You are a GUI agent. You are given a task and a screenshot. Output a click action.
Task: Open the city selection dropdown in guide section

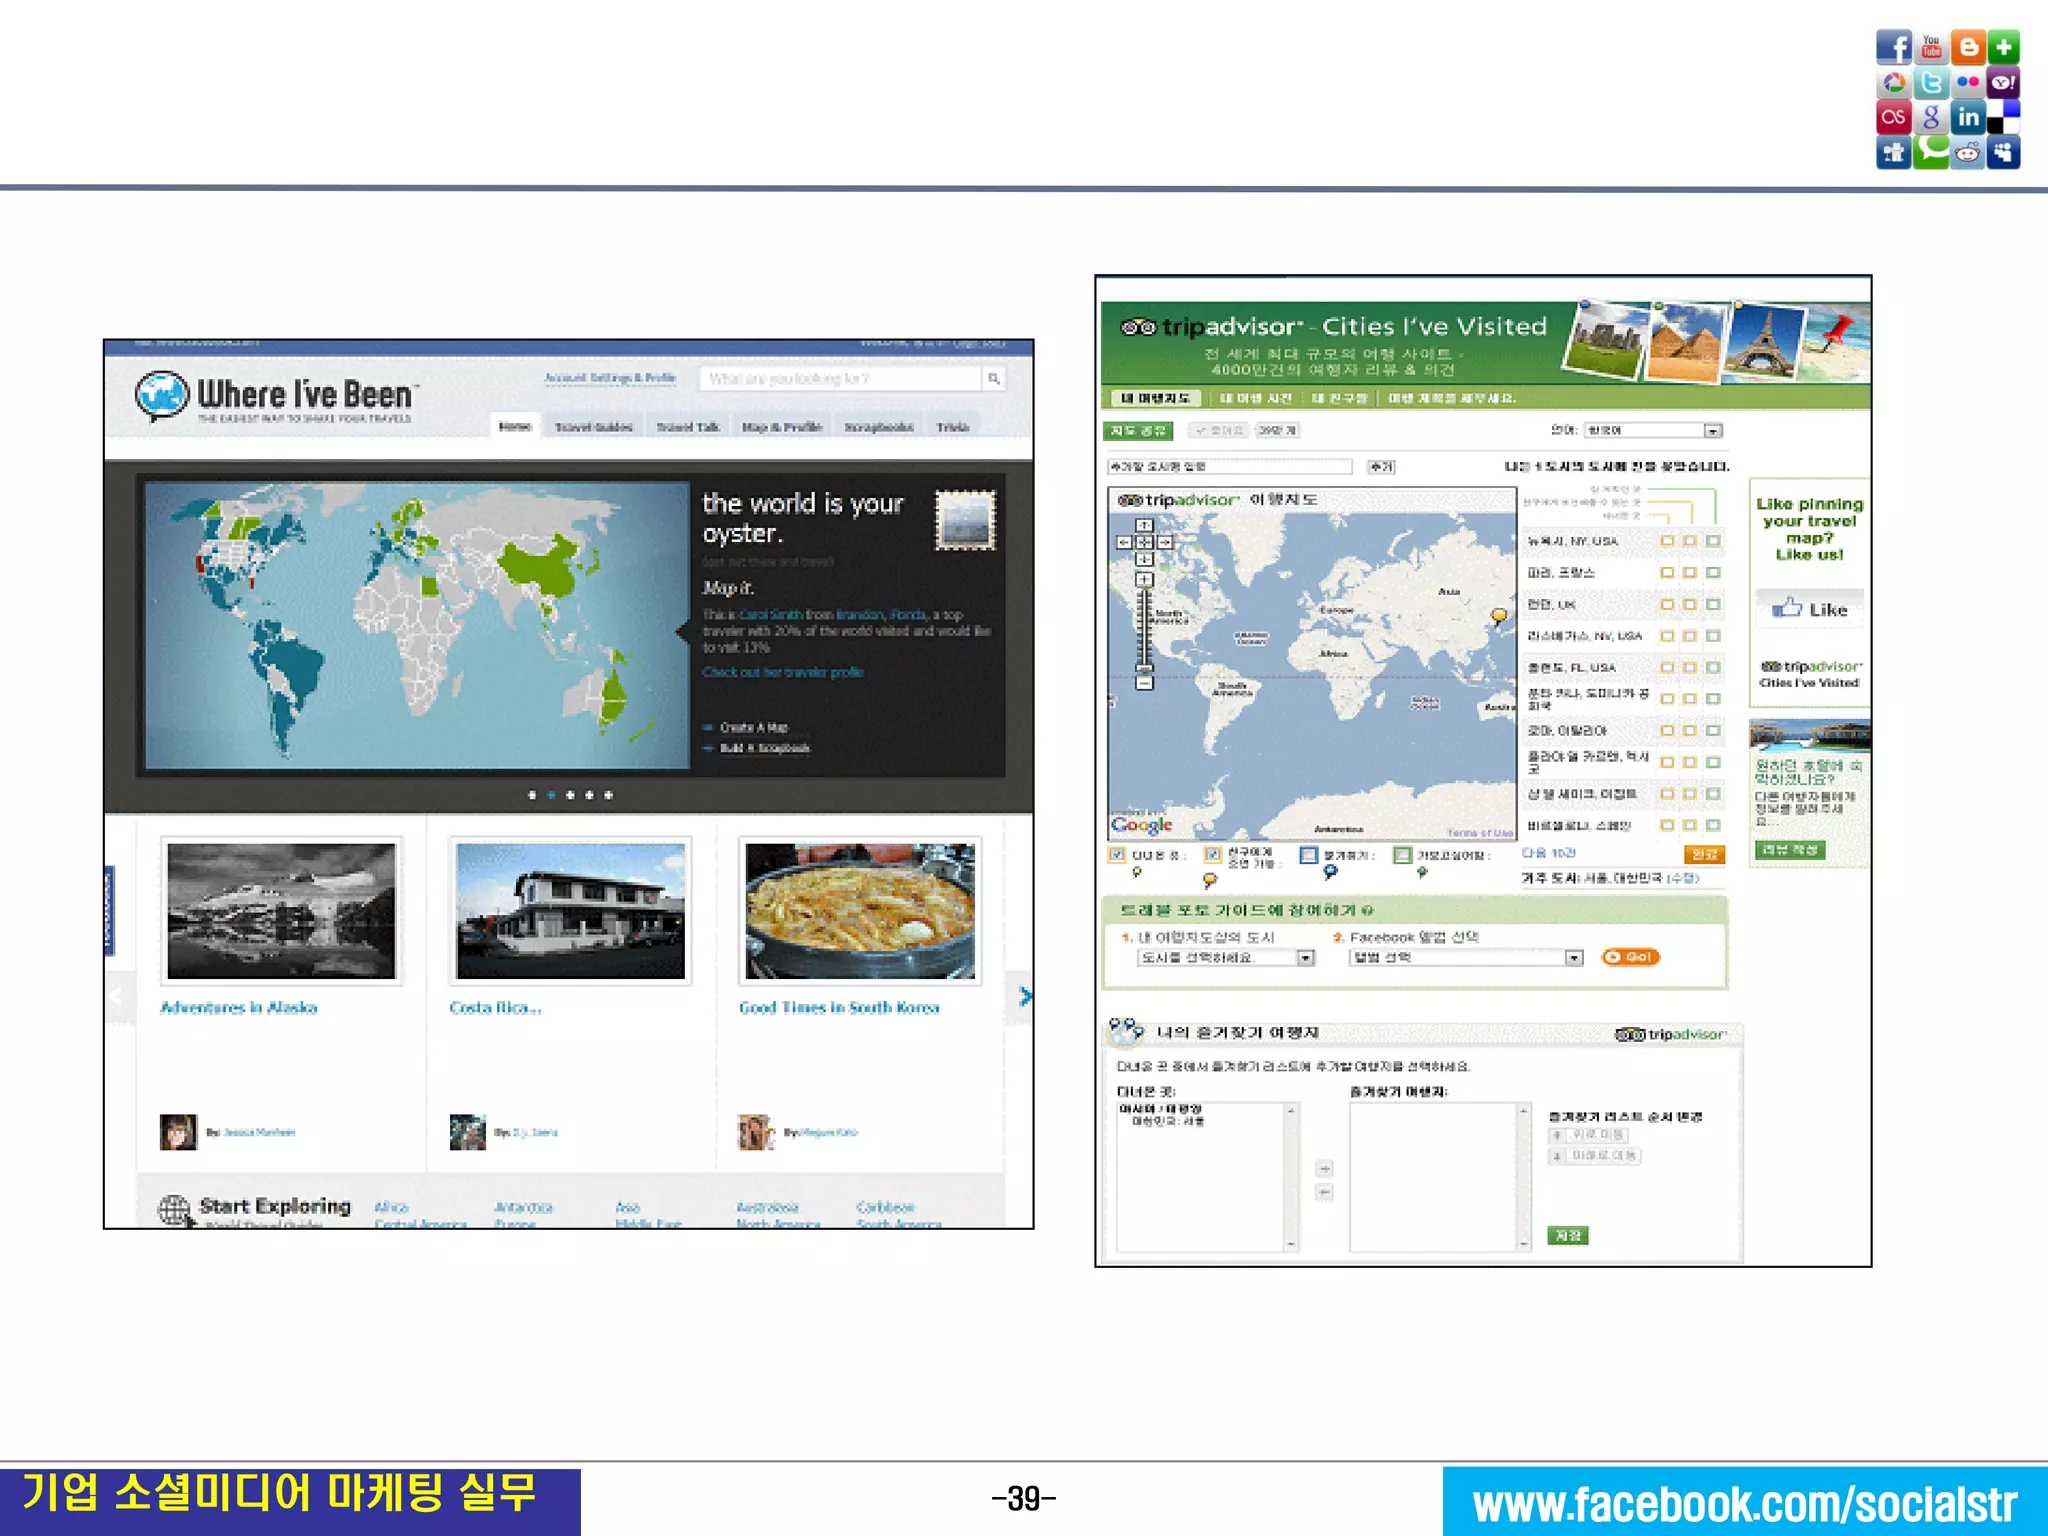1305,958
